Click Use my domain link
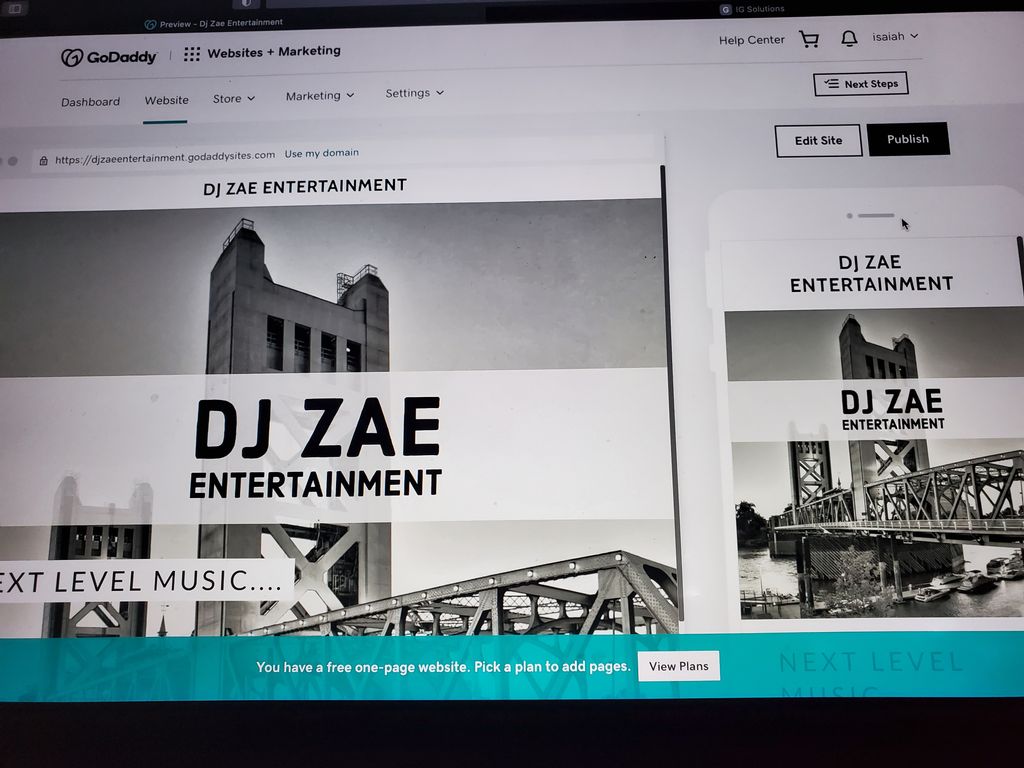Screen dimensions: 1024x768 (321, 153)
